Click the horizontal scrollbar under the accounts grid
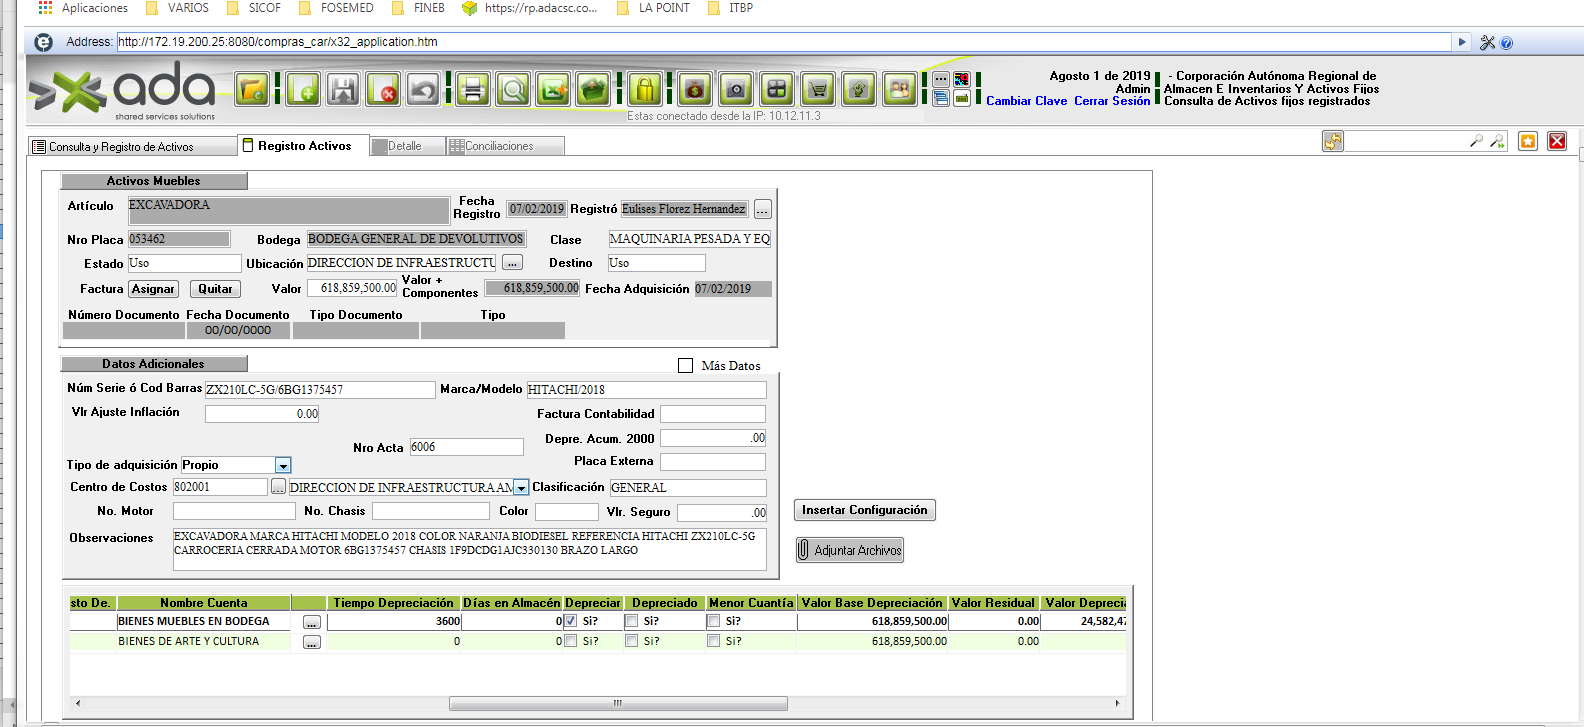Viewport: 1584px width, 727px height. coord(618,703)
